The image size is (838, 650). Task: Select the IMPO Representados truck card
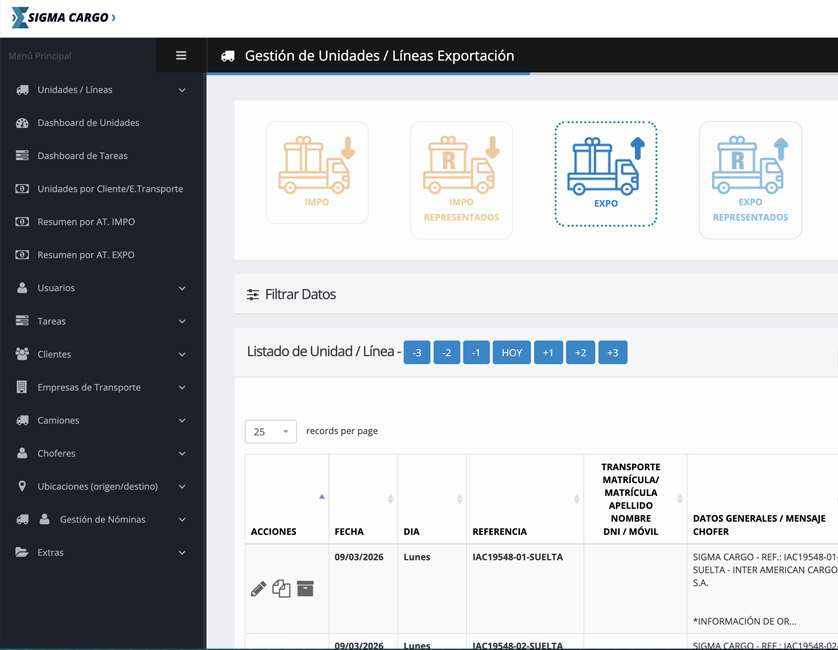point(461,180)
